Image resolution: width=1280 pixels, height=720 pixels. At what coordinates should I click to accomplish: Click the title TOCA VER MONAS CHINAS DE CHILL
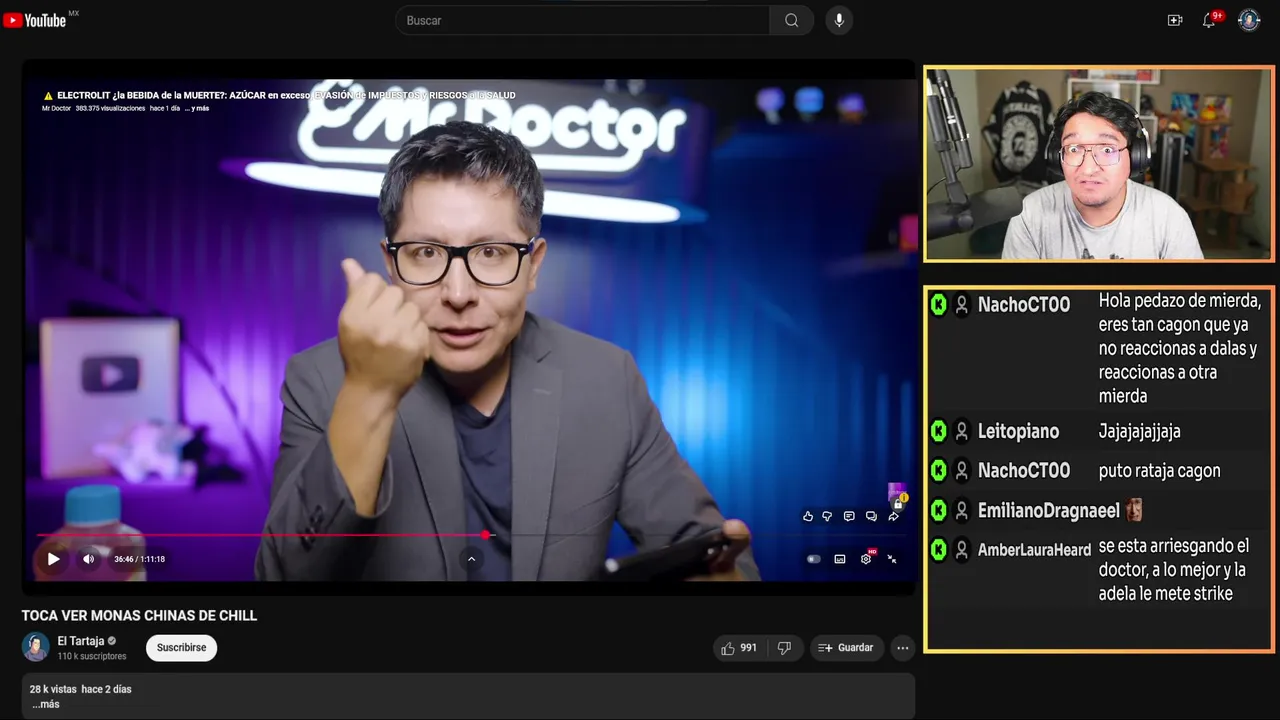(x=139, y=616)
